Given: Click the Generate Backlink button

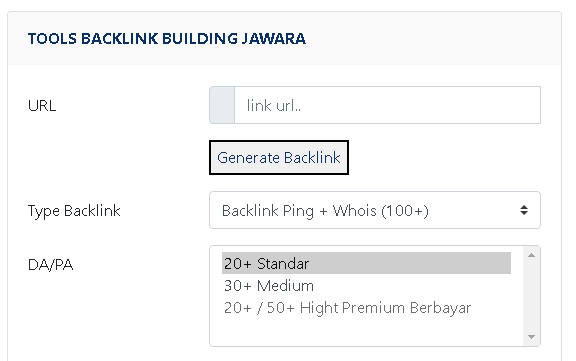Looking at the screenshot, I should [279, 157].
